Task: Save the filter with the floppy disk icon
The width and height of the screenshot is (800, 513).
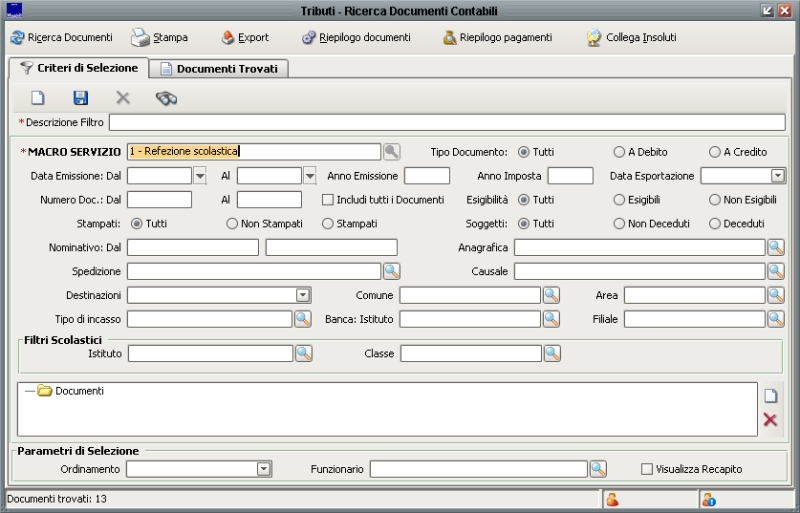Action: (80, 97)
